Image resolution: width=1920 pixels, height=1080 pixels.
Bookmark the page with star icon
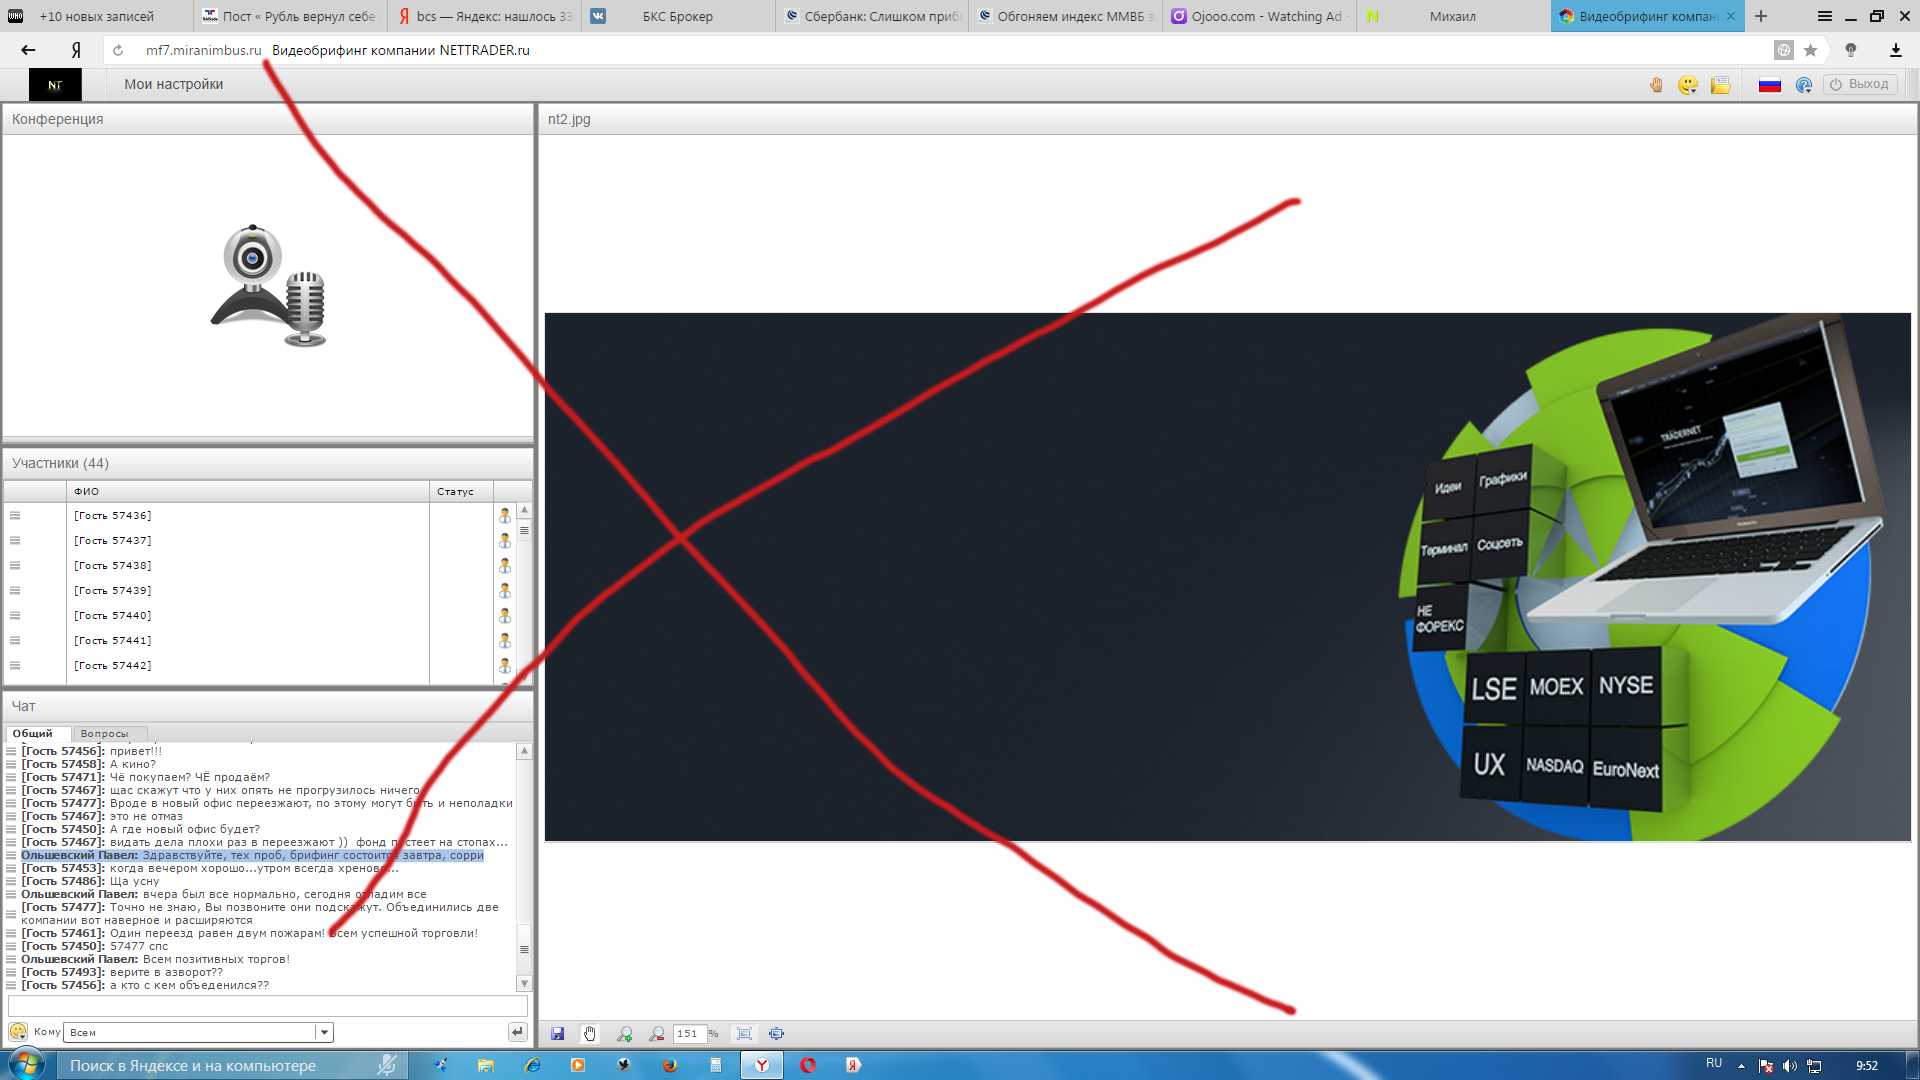click(1810, 50)
